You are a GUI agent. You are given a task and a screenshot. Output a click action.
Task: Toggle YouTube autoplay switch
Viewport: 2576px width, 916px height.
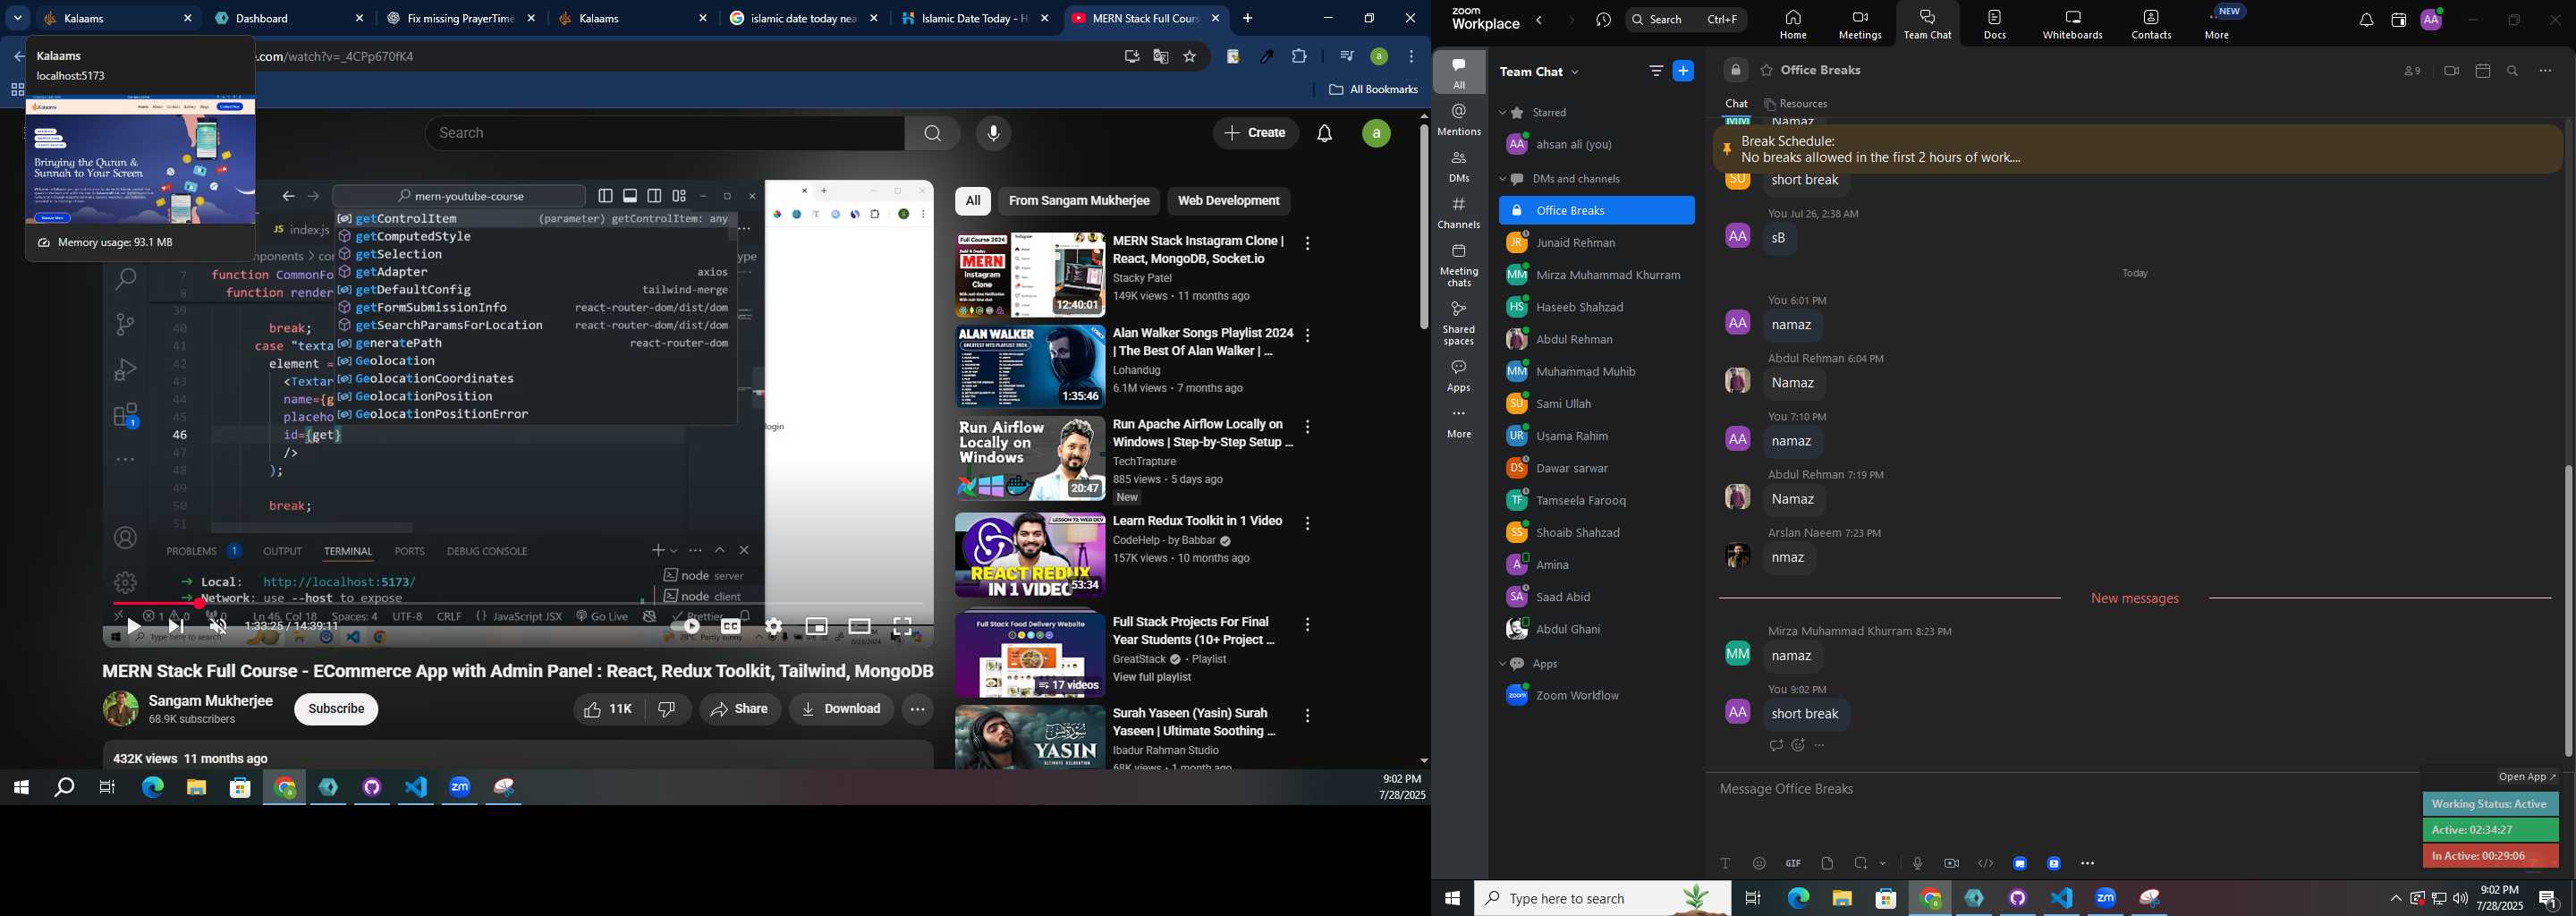[x=685, y=627]
